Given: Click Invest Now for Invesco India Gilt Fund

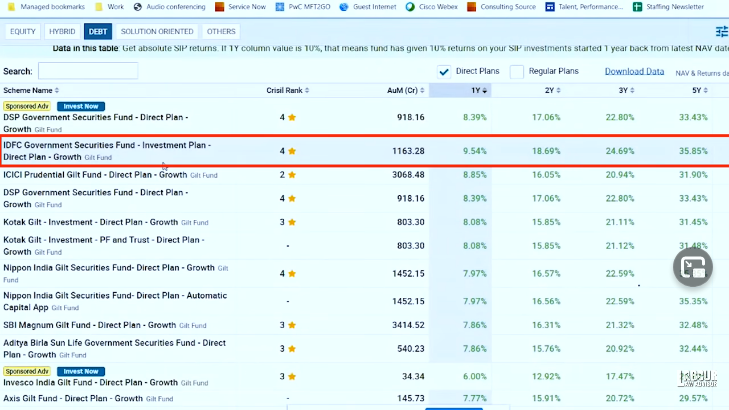Looking at the screenshot, I should coord(81,371).
